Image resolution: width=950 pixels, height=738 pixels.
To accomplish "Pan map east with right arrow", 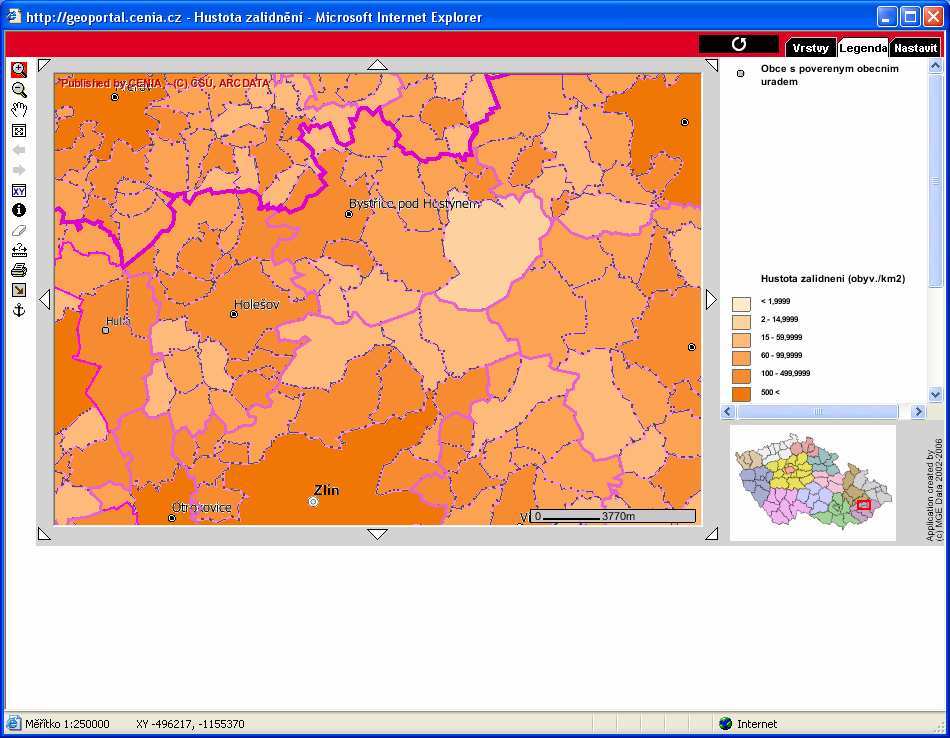I will coord(711,299).
